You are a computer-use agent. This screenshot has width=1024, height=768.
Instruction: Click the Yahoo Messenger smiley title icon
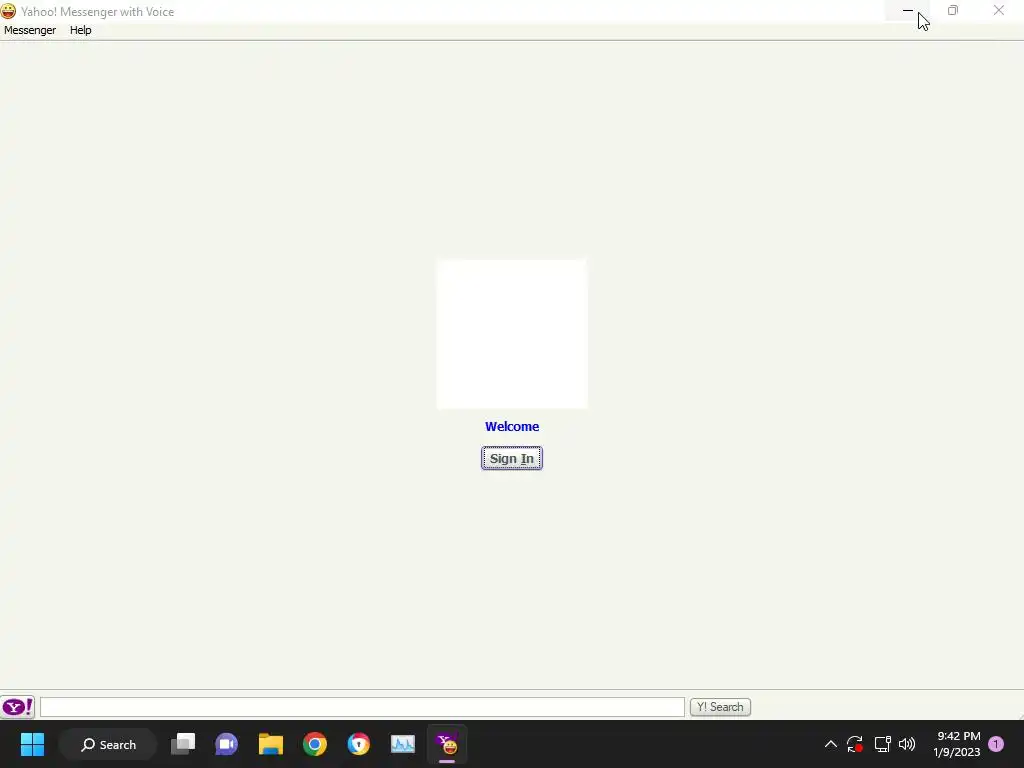pyautogui.click(x=8, y=11)
